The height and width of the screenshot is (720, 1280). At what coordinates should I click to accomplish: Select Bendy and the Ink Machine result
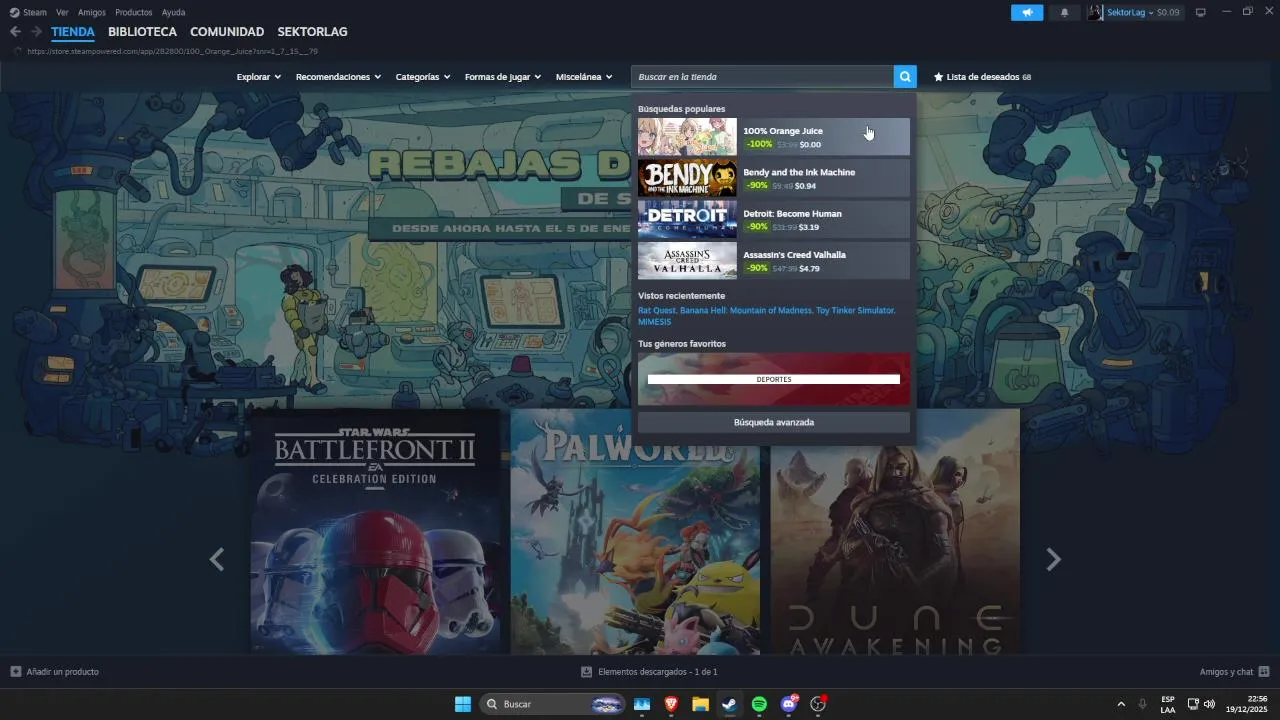774,178
